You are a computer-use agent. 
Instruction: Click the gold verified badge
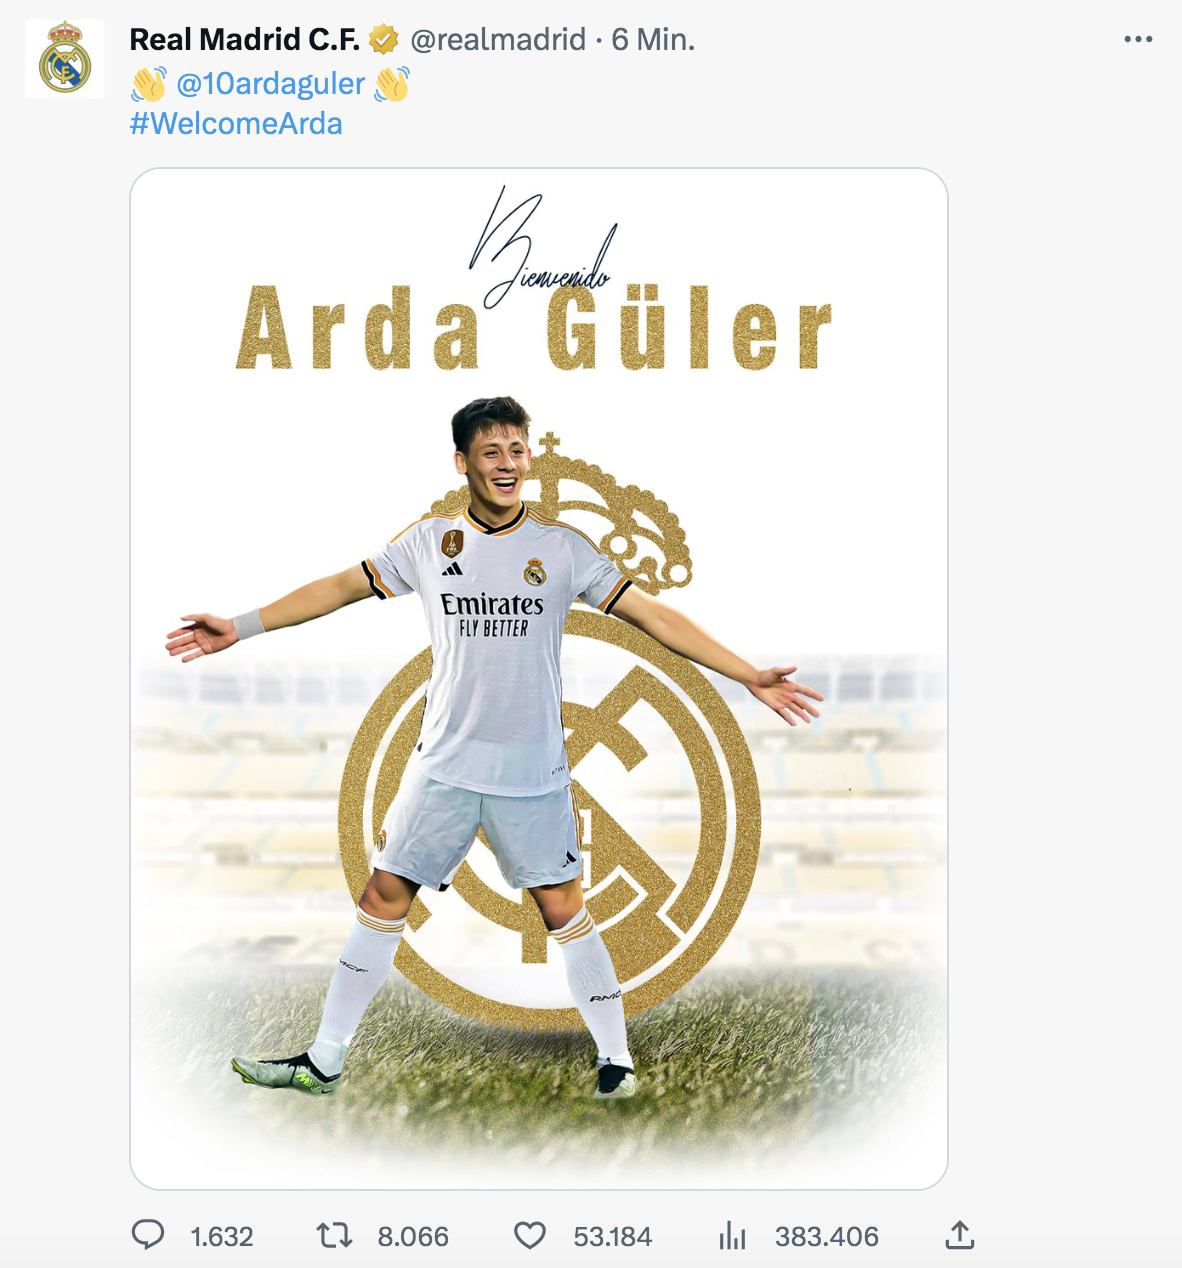point(384,40)
